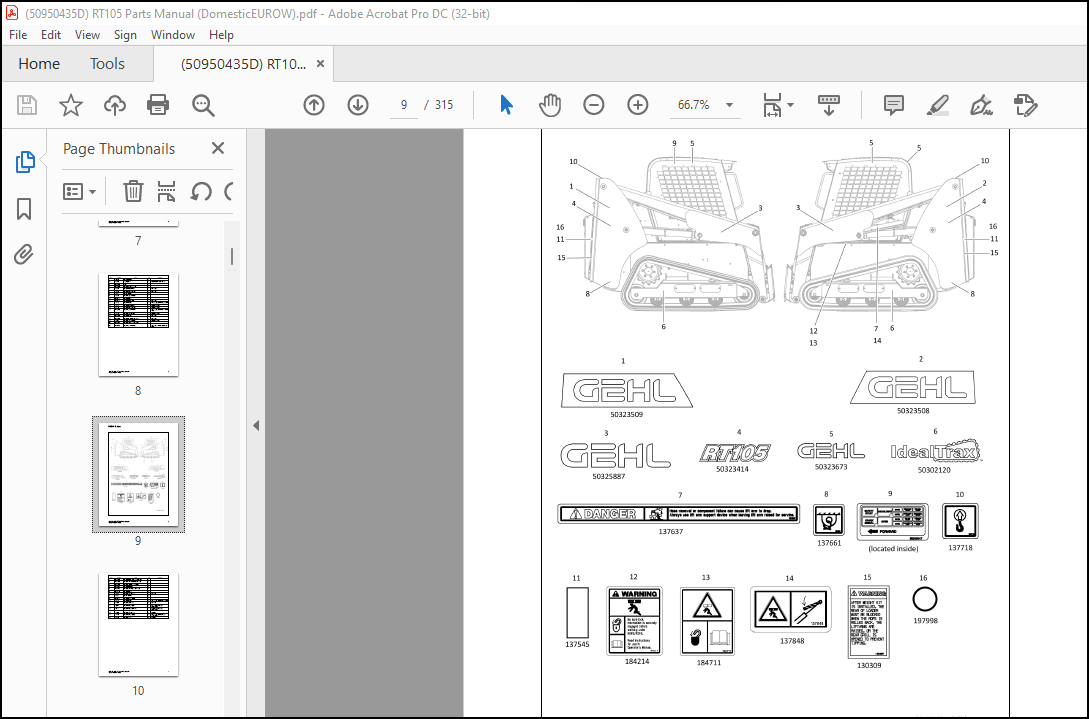Click the Edit PDF stamp icon
This screenshot has width=1089, height=719.
coord(1025,105)
